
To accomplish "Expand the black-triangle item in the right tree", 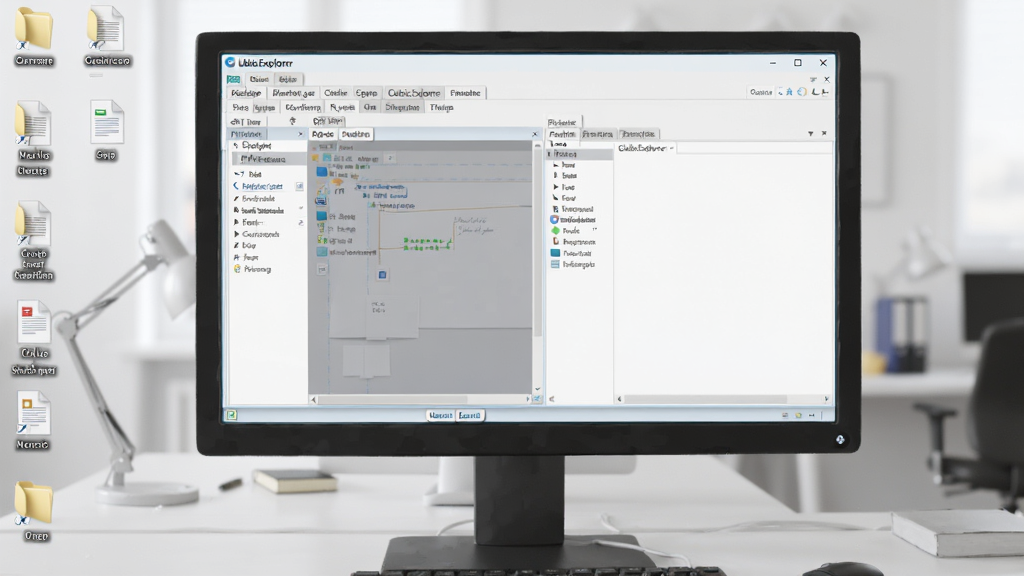I will [556, 187].
